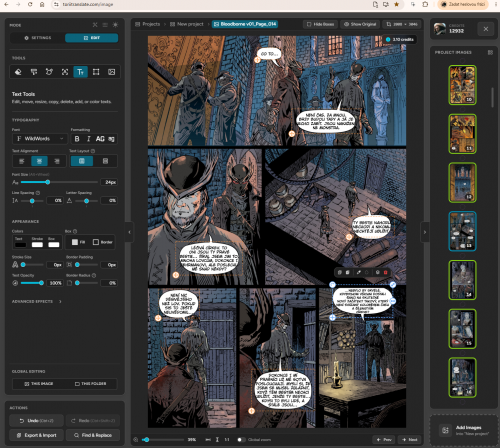The height and width of the screenshot is (448, 500).
Task: Adjust the Font Size slider
Action: click(x=59, y=182)
